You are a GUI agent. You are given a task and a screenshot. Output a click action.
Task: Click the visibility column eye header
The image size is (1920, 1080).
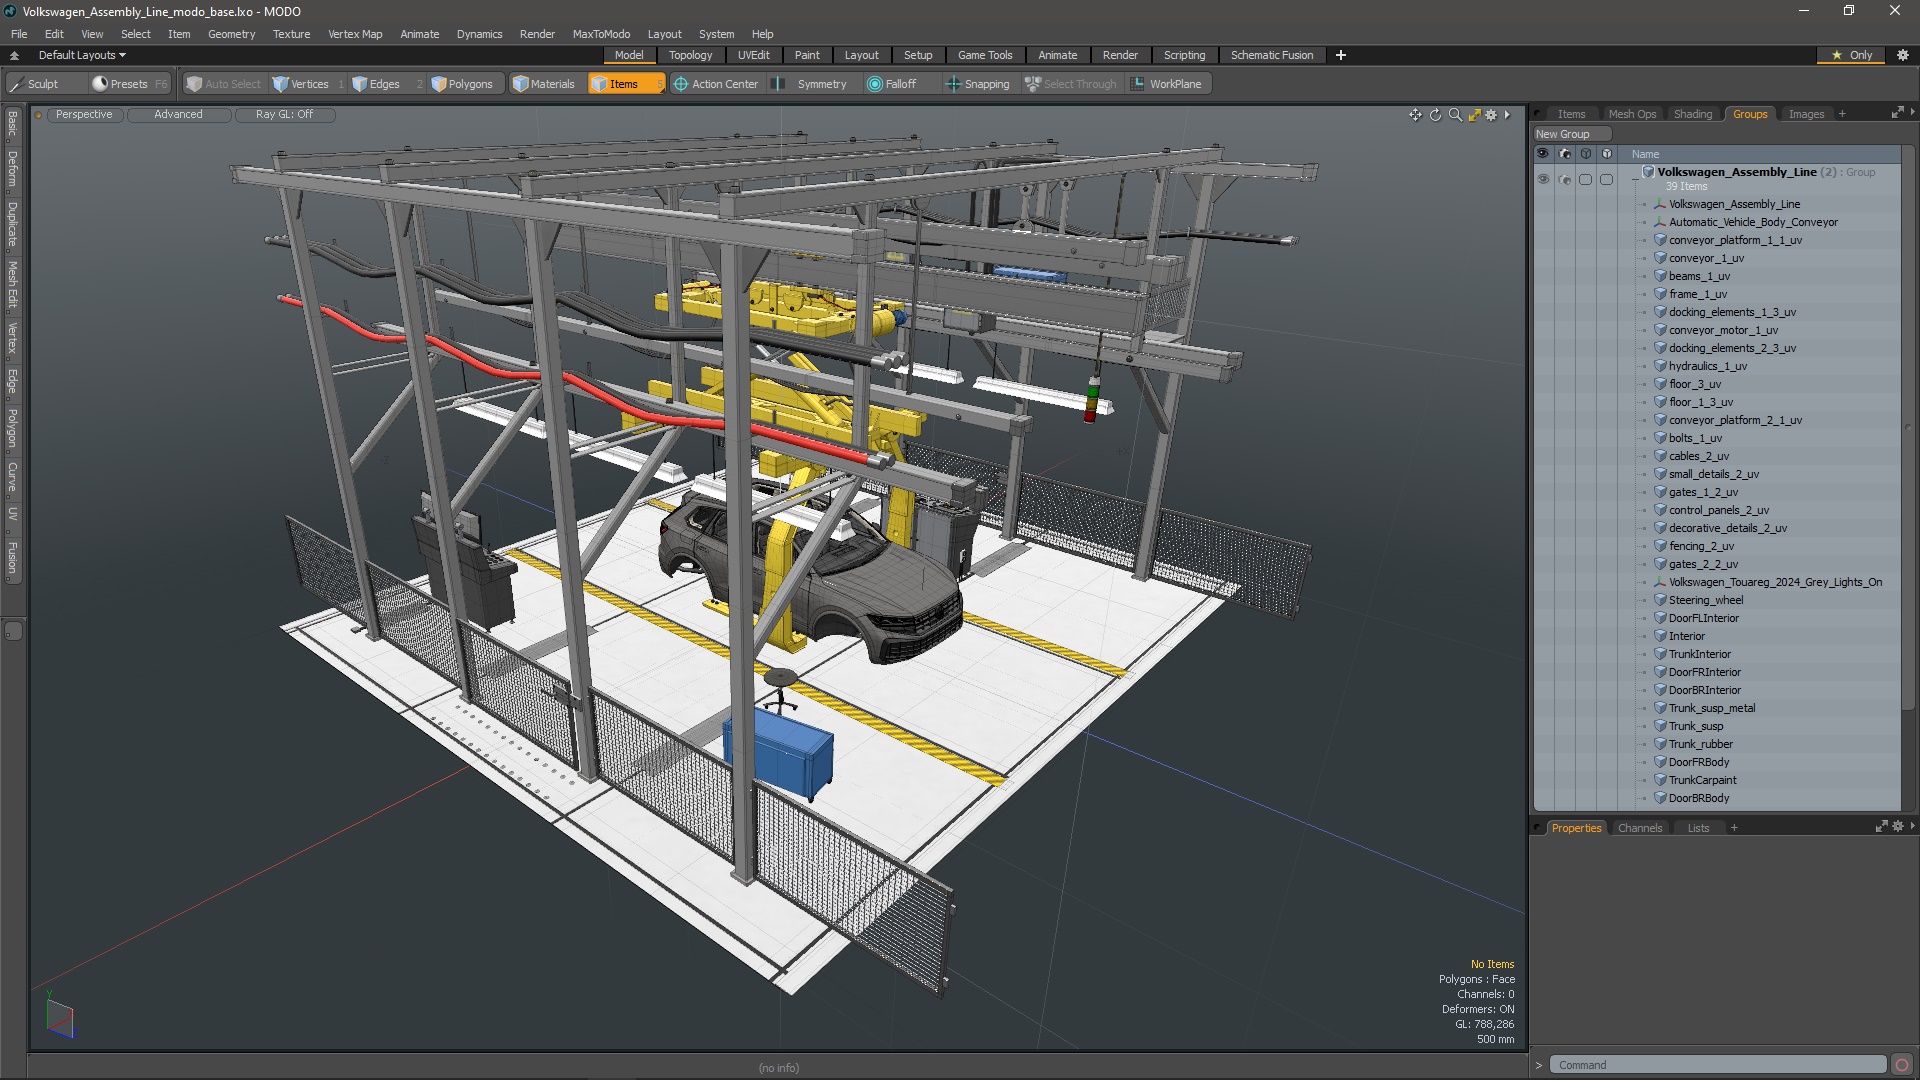(x=1543, y=154)
